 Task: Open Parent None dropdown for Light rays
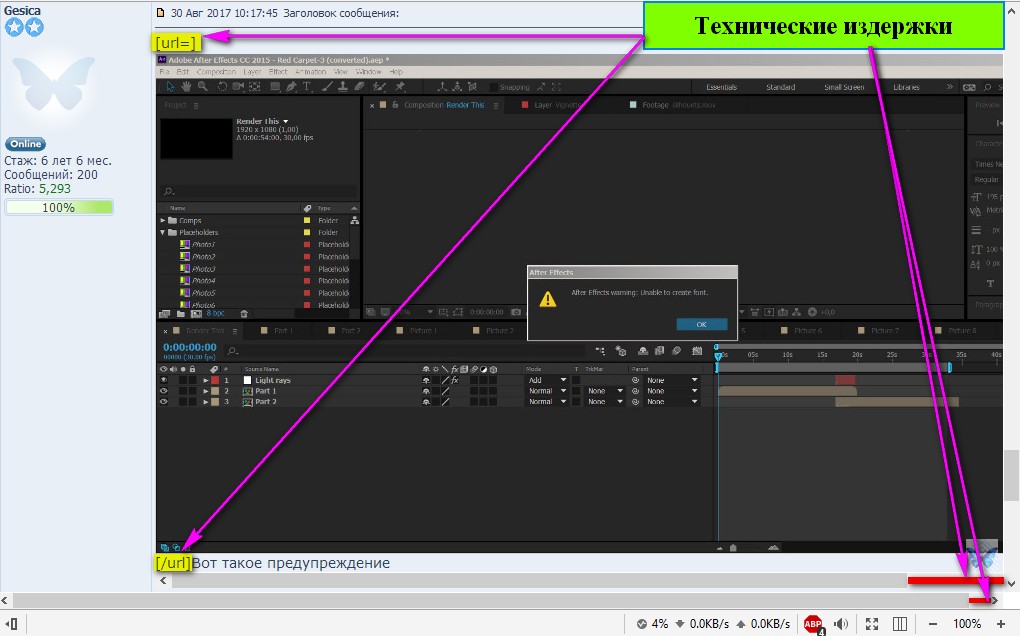[672, 380]
